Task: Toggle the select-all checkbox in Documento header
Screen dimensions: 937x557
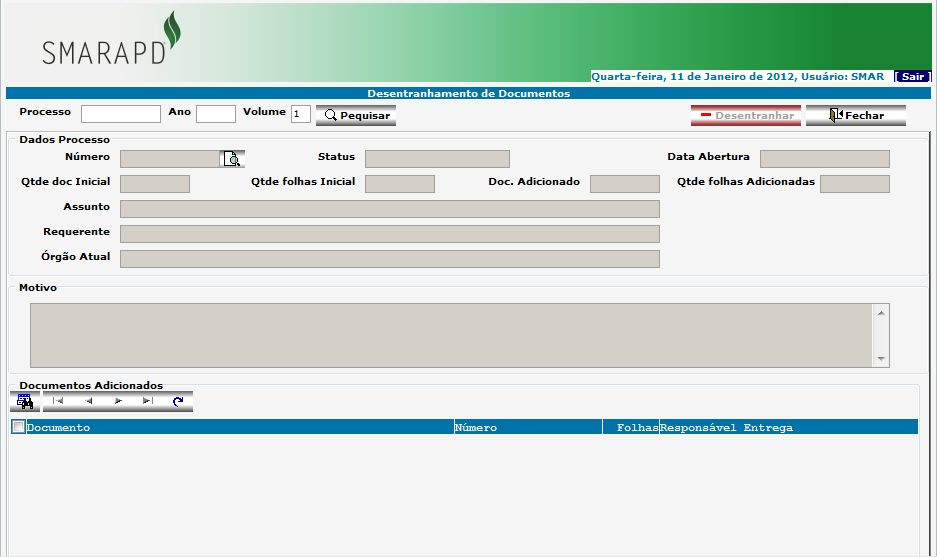Action: (x=19, y=427)
